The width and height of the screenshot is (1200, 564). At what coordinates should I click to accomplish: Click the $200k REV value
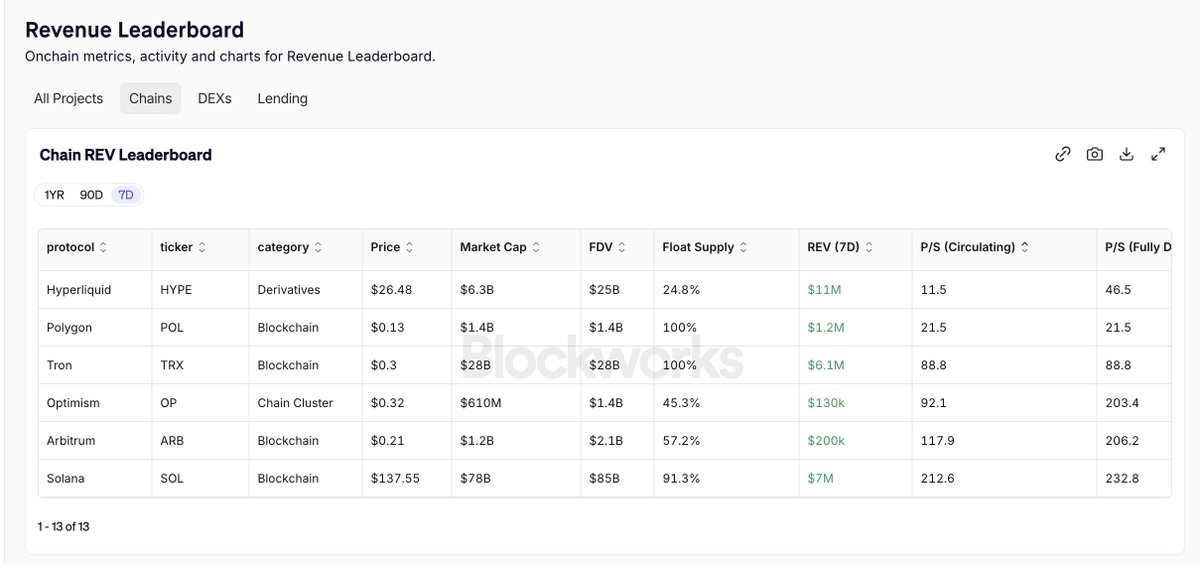click(x=826, y=441)
